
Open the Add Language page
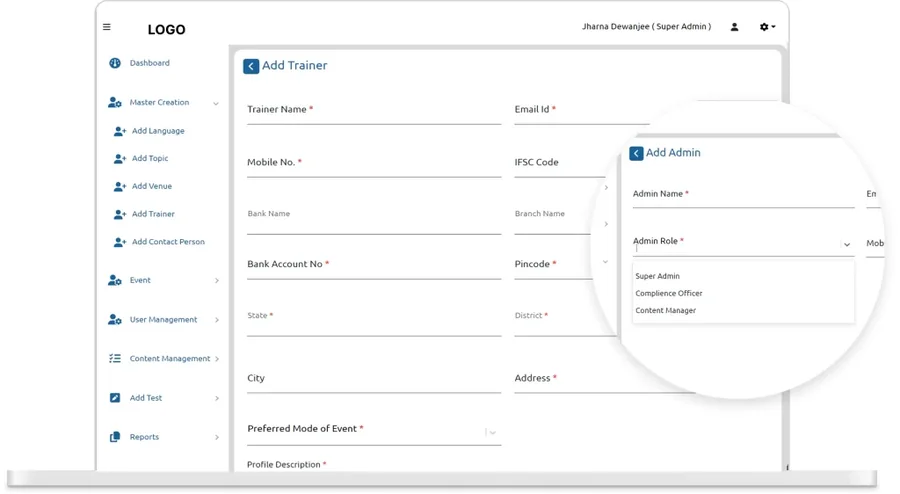tap(158, 131)
